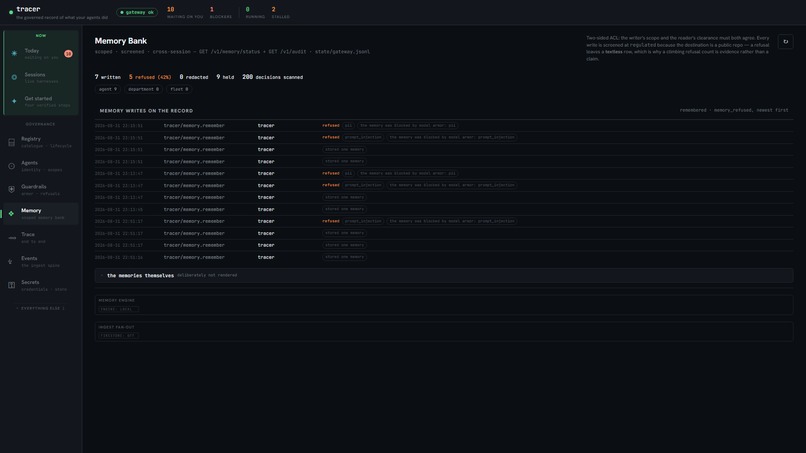Click 'prompt_injection' tag in the 23:15:51 refused row
The width and height of the screenshot is (806, 453).
click(x=363, y=137)
